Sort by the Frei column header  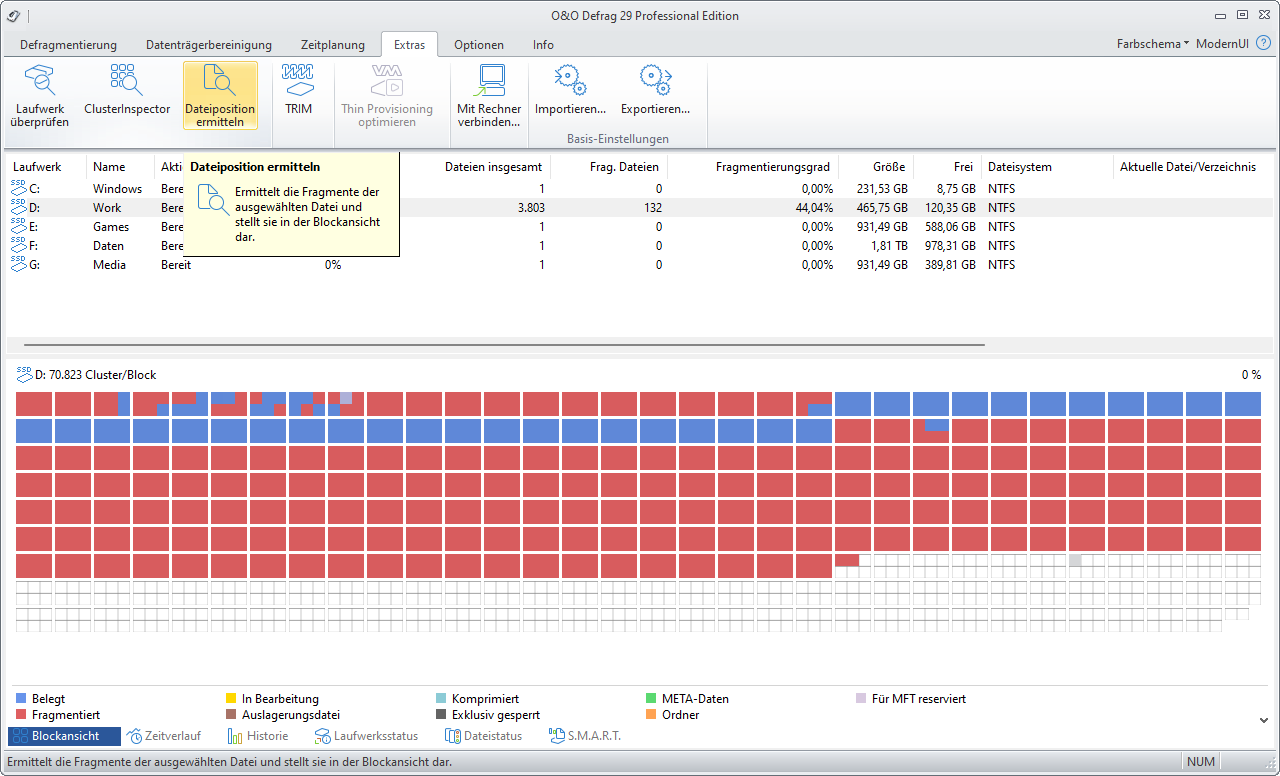[x=947, y=167]
